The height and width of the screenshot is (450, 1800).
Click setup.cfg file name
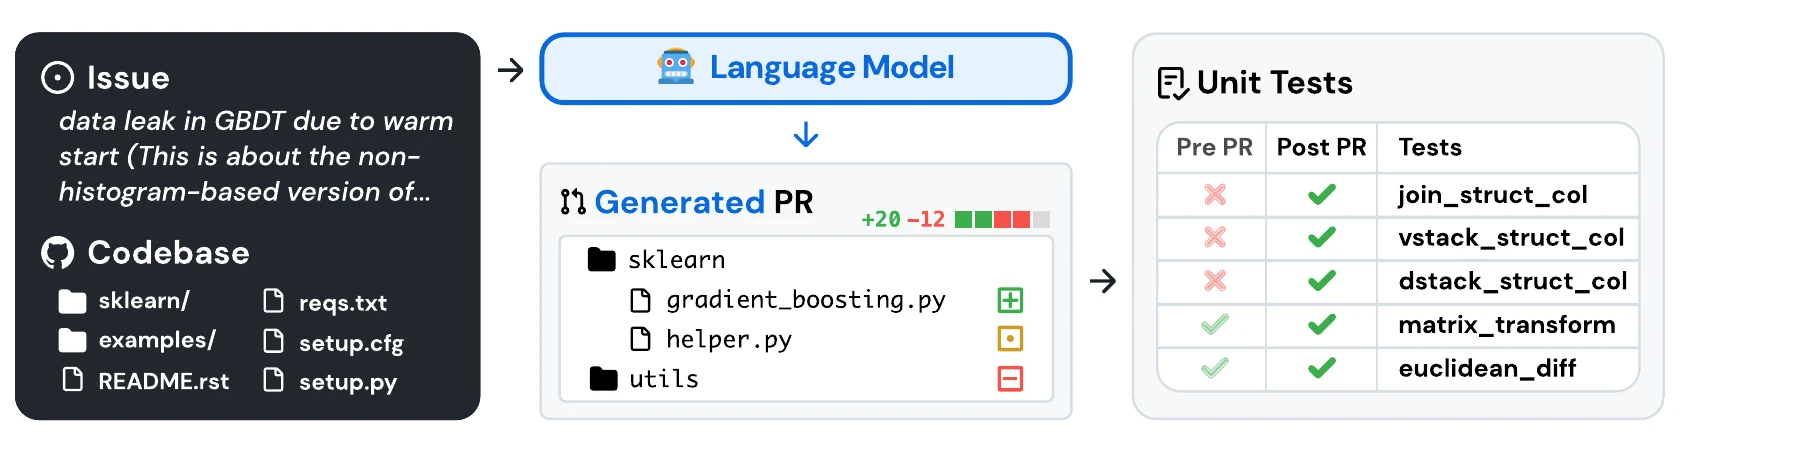click(x=351, y=343)
